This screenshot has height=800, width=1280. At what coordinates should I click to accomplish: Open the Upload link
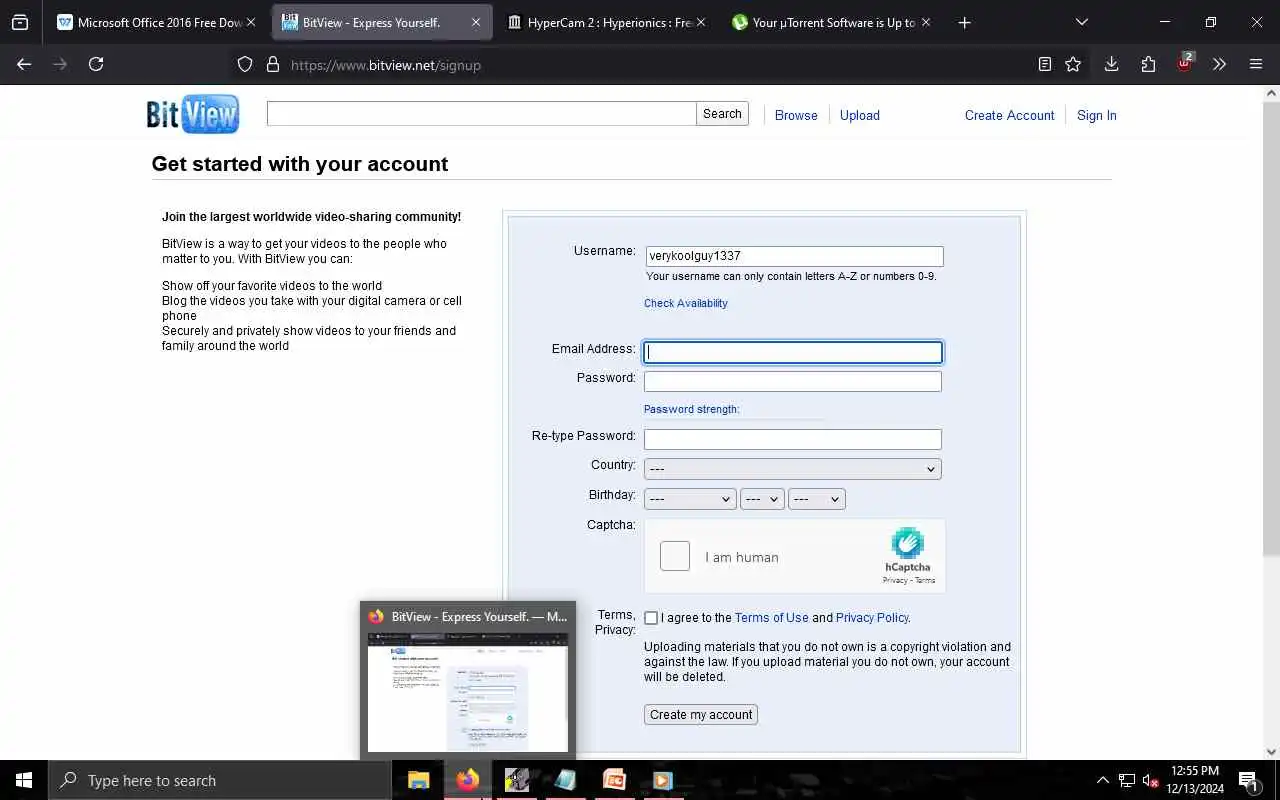click(x=860, y=115)
